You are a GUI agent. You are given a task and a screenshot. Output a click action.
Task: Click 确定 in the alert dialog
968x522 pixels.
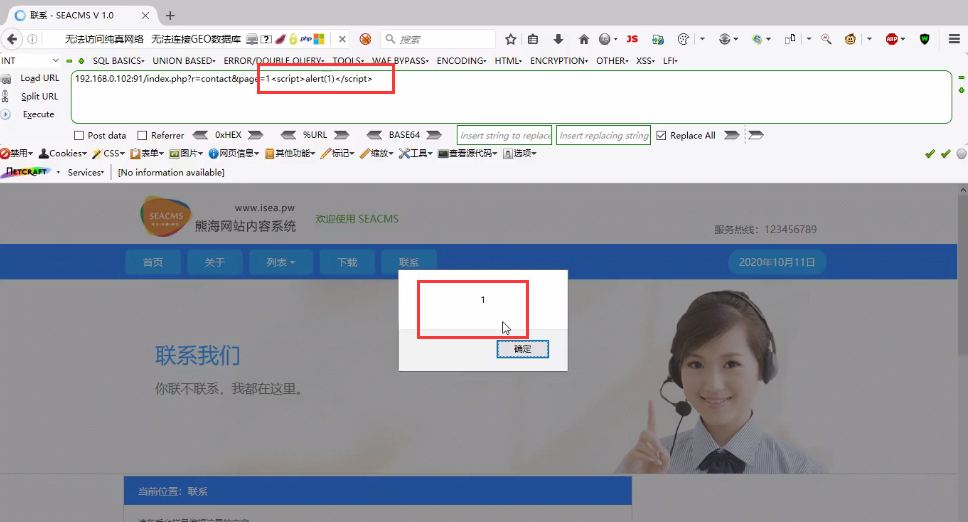click(x=523, y=349)
